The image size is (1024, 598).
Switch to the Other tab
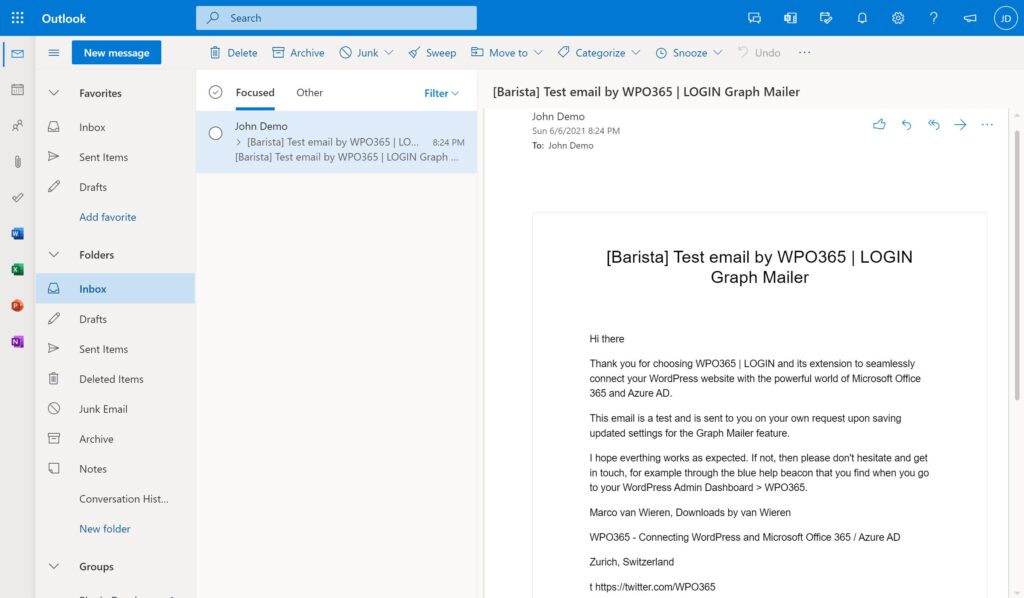click(310, 92)
